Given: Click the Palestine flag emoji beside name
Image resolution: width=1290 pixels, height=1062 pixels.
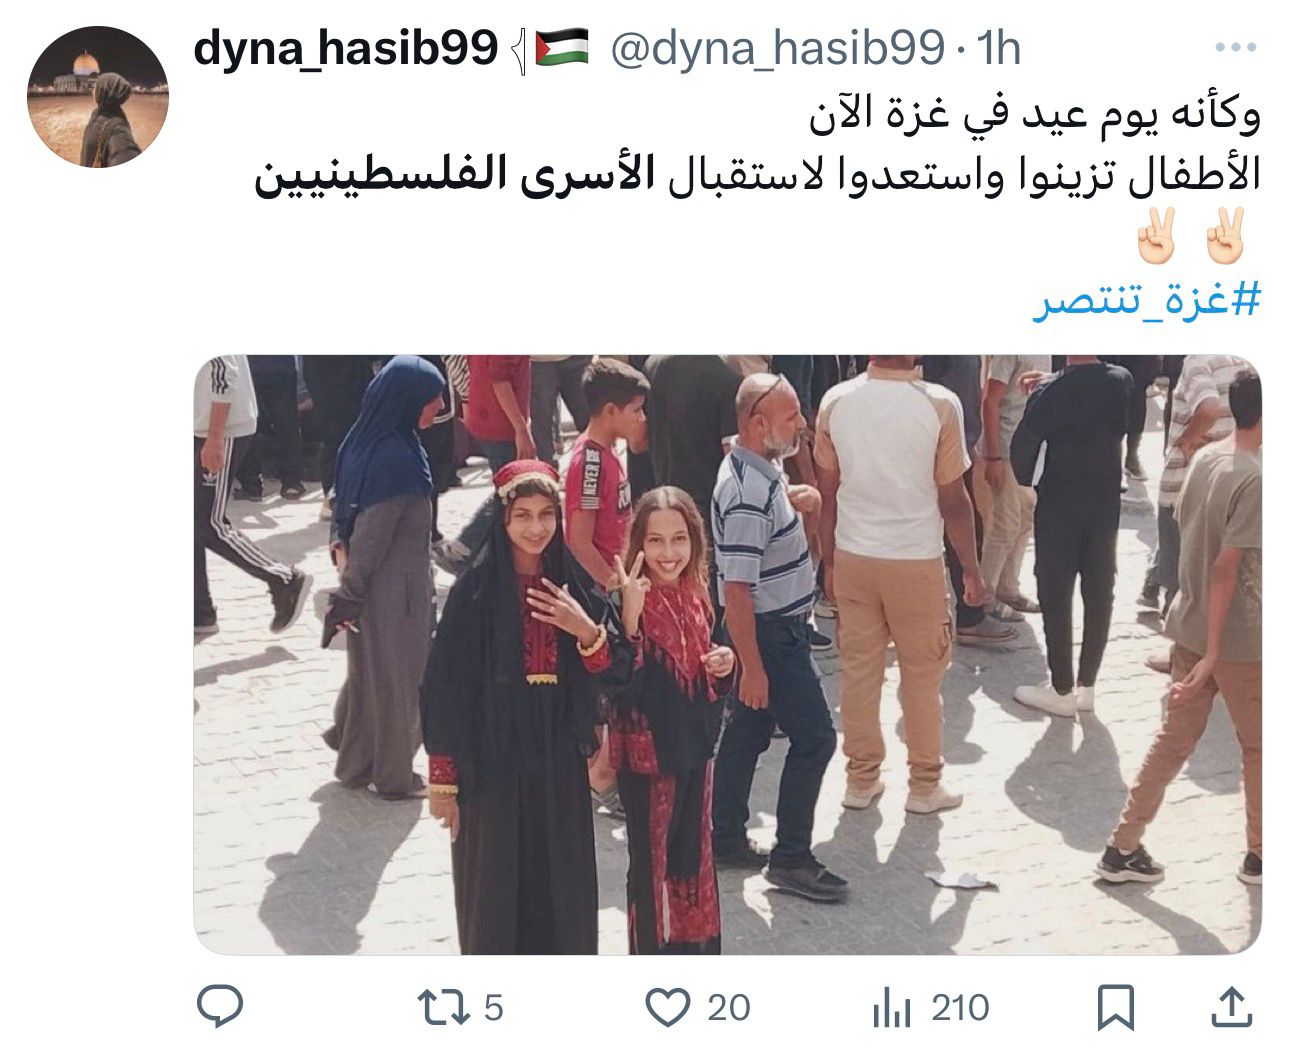Looking at the screenshot, I should coord(563,47).
